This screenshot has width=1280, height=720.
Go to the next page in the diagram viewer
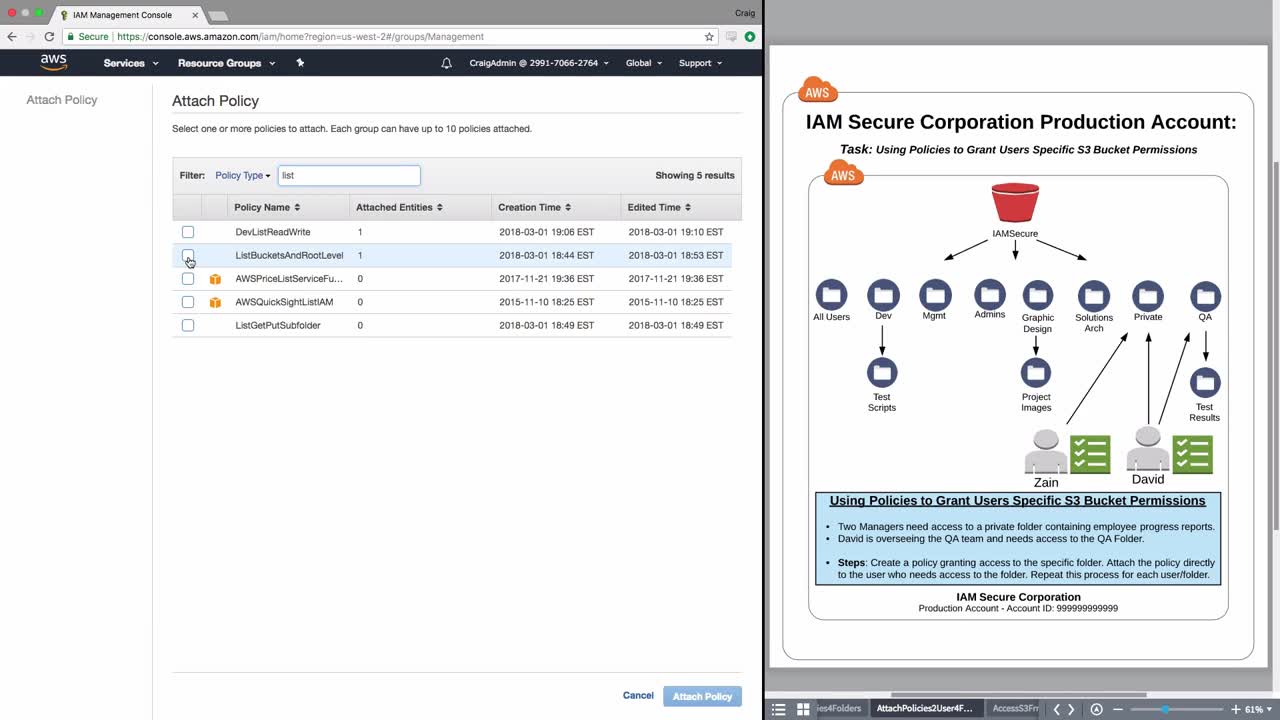[x=1071, y=709]
